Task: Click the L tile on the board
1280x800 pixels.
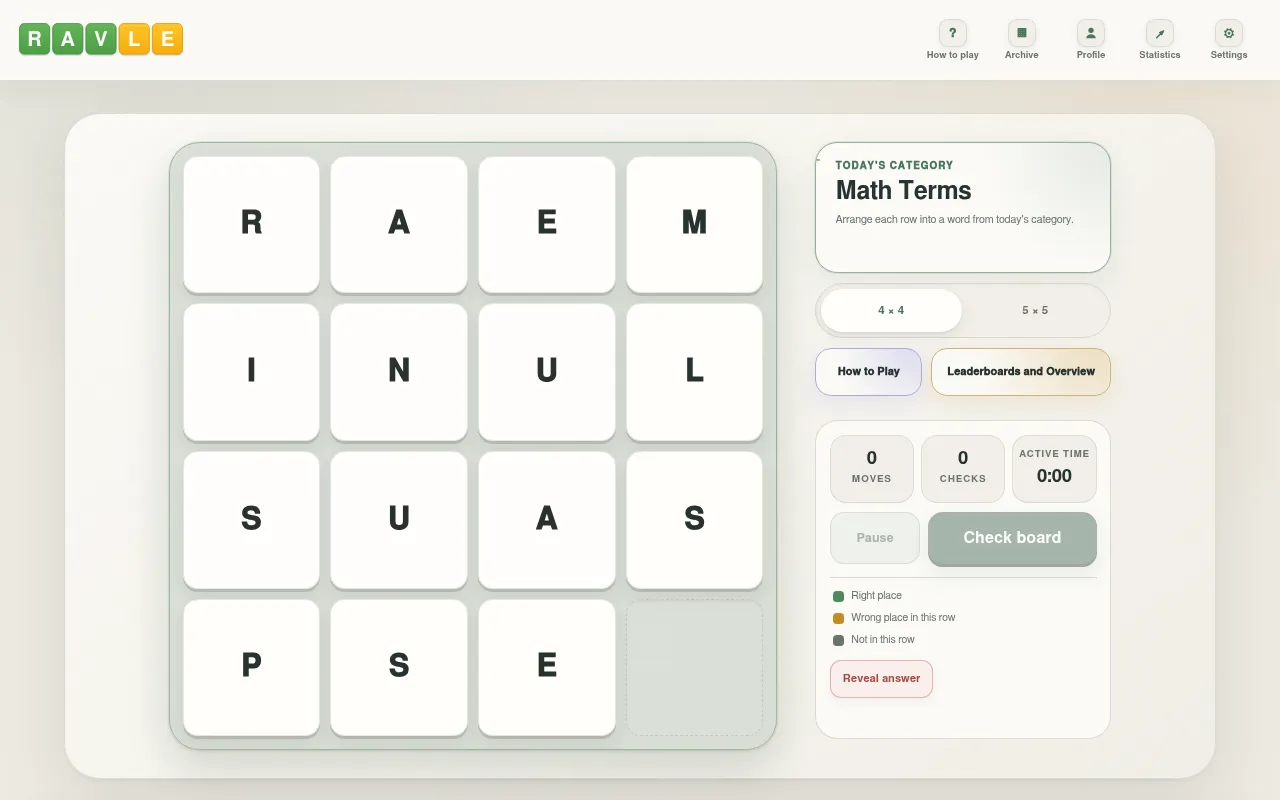Action: (694, 372)
